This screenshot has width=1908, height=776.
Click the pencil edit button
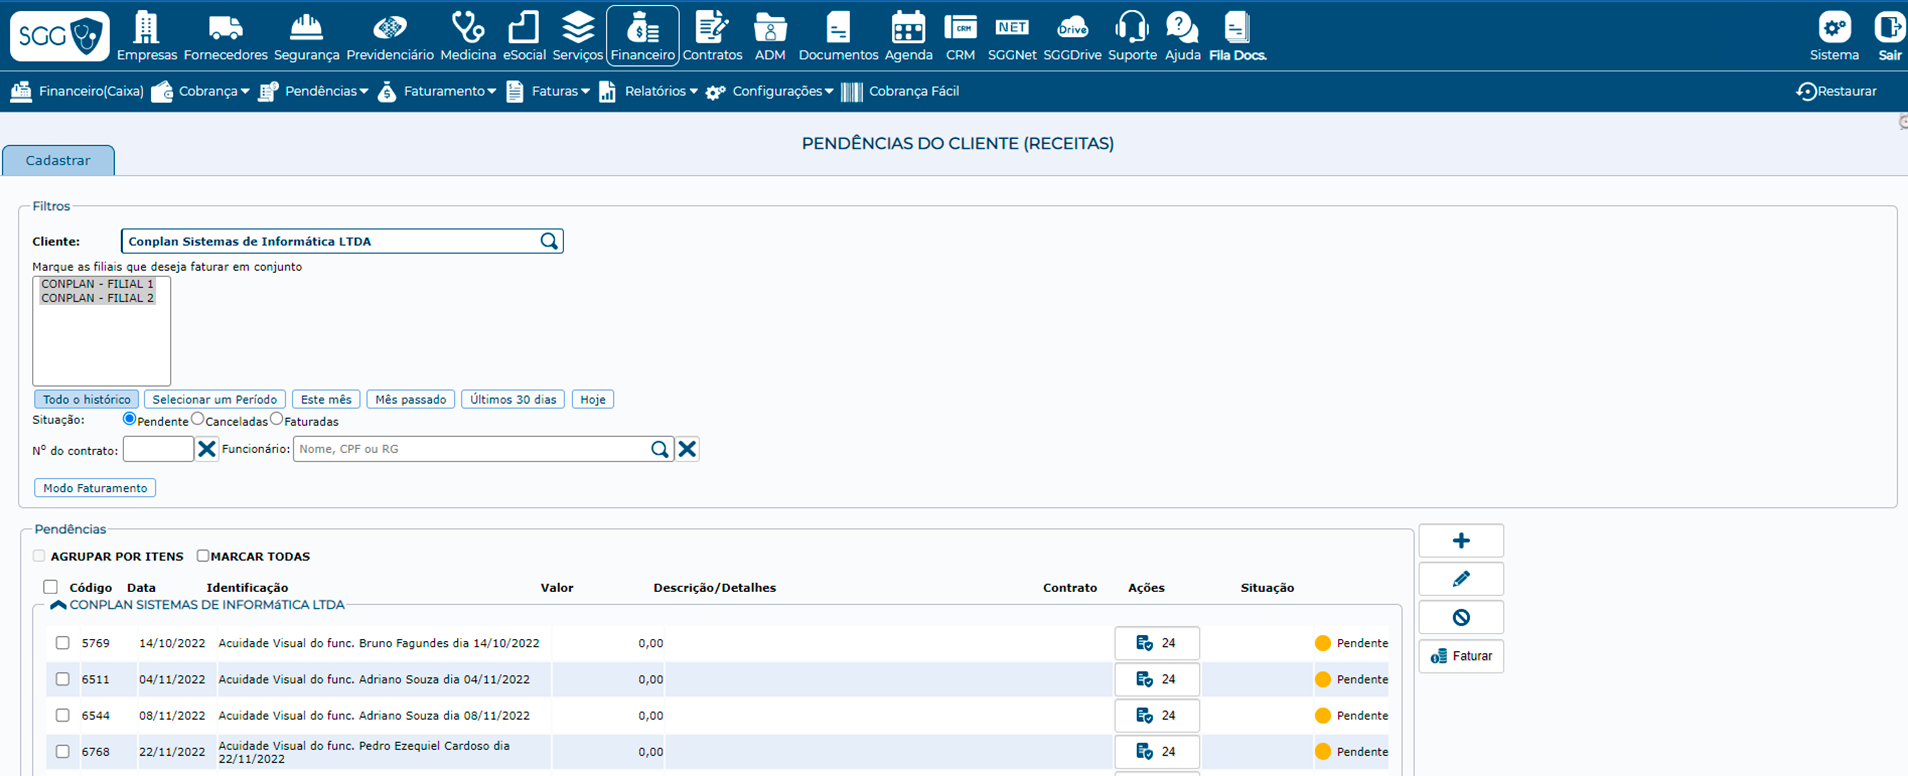pos(1460,579)
